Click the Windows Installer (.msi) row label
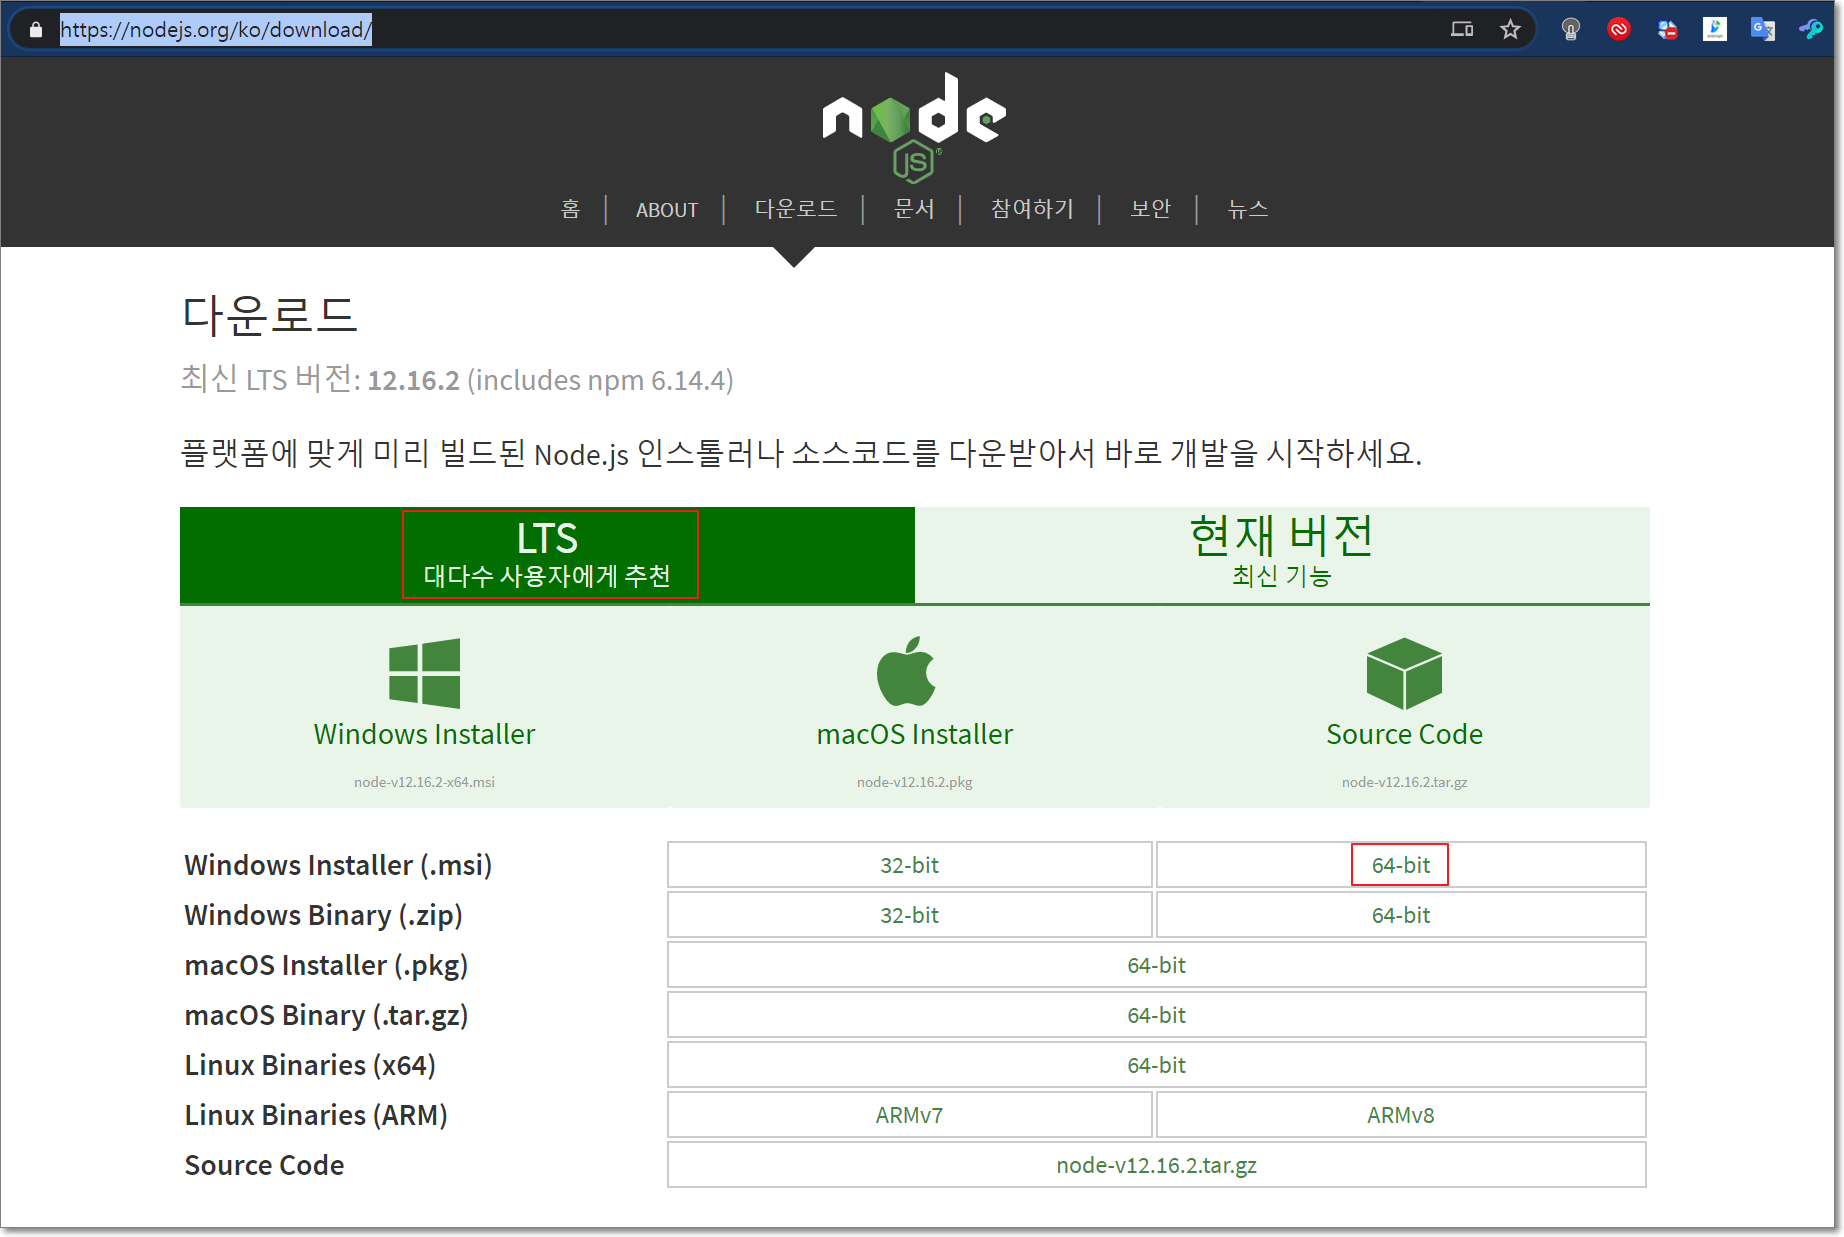This screenshot has width=1844, height=1237. [x=338, y=865]
